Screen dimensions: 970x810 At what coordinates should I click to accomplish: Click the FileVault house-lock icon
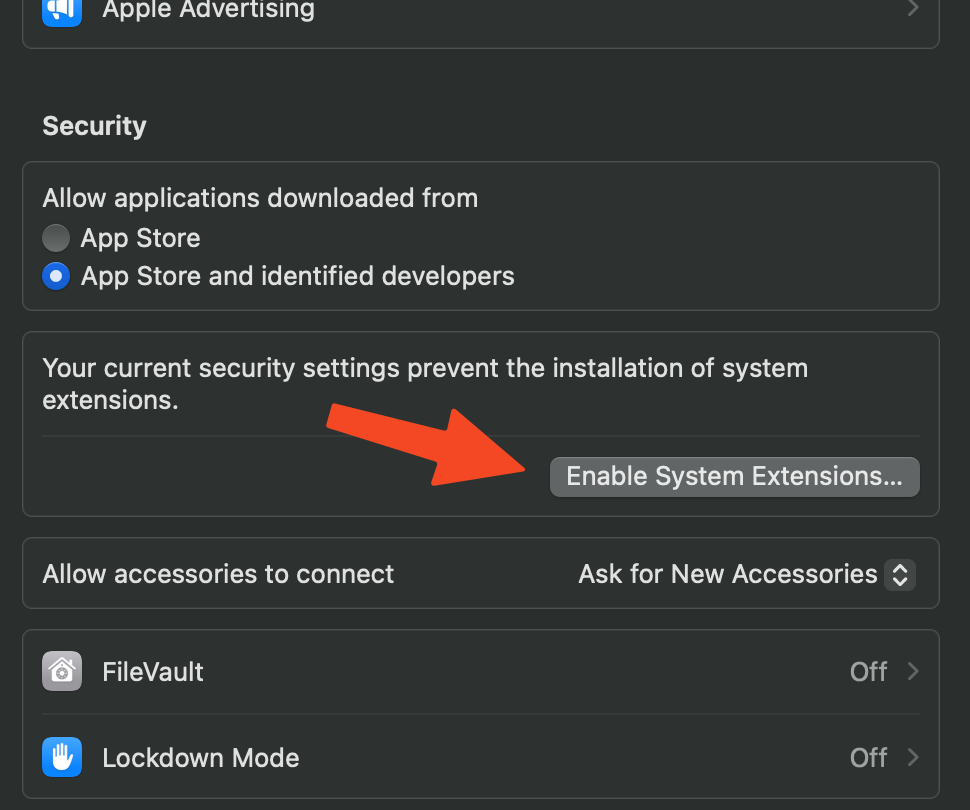[x=62, y=671]
